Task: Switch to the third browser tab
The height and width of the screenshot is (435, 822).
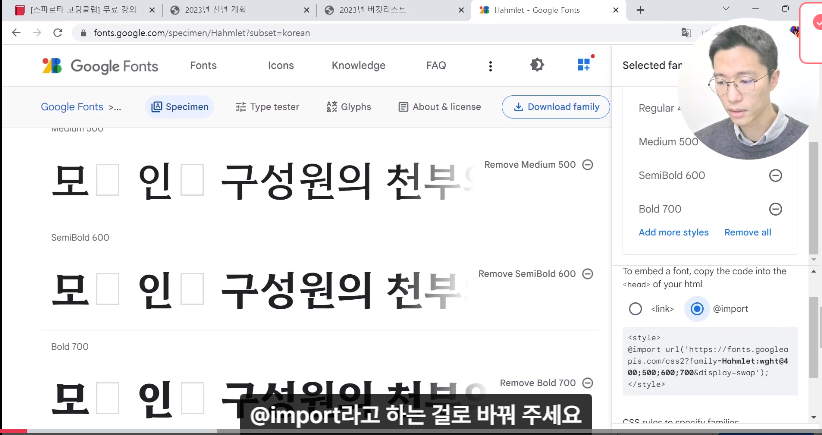Action: [394, 10]
